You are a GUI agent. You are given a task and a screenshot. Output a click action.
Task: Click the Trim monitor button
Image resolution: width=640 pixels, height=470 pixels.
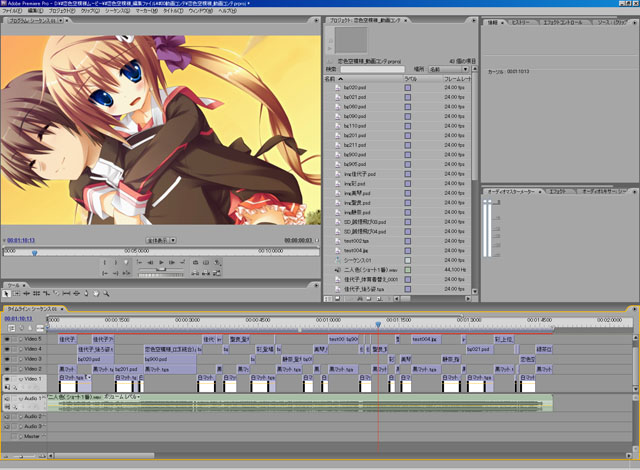[217, 273]
